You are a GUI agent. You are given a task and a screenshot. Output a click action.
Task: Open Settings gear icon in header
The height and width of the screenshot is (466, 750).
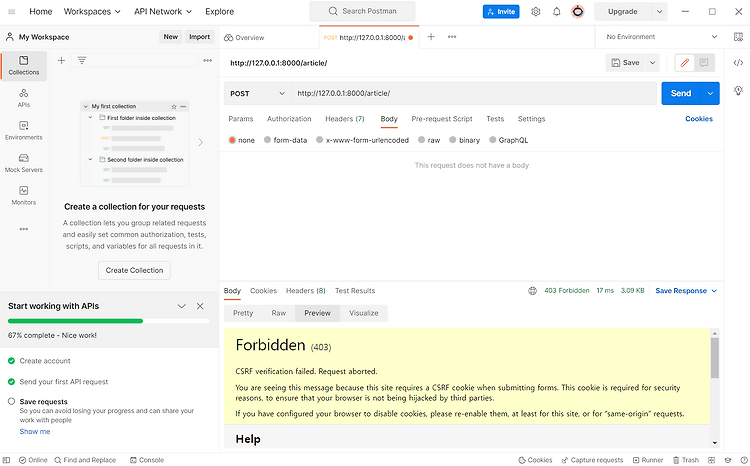coord(536,11)
